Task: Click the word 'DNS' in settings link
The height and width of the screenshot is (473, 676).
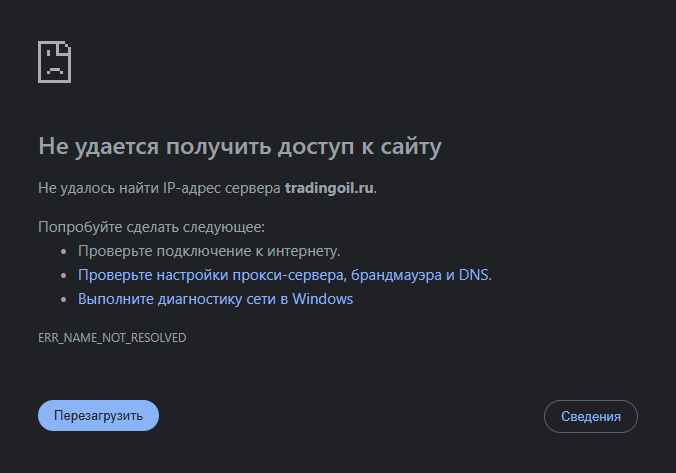Action: click(x=473, y=275)
